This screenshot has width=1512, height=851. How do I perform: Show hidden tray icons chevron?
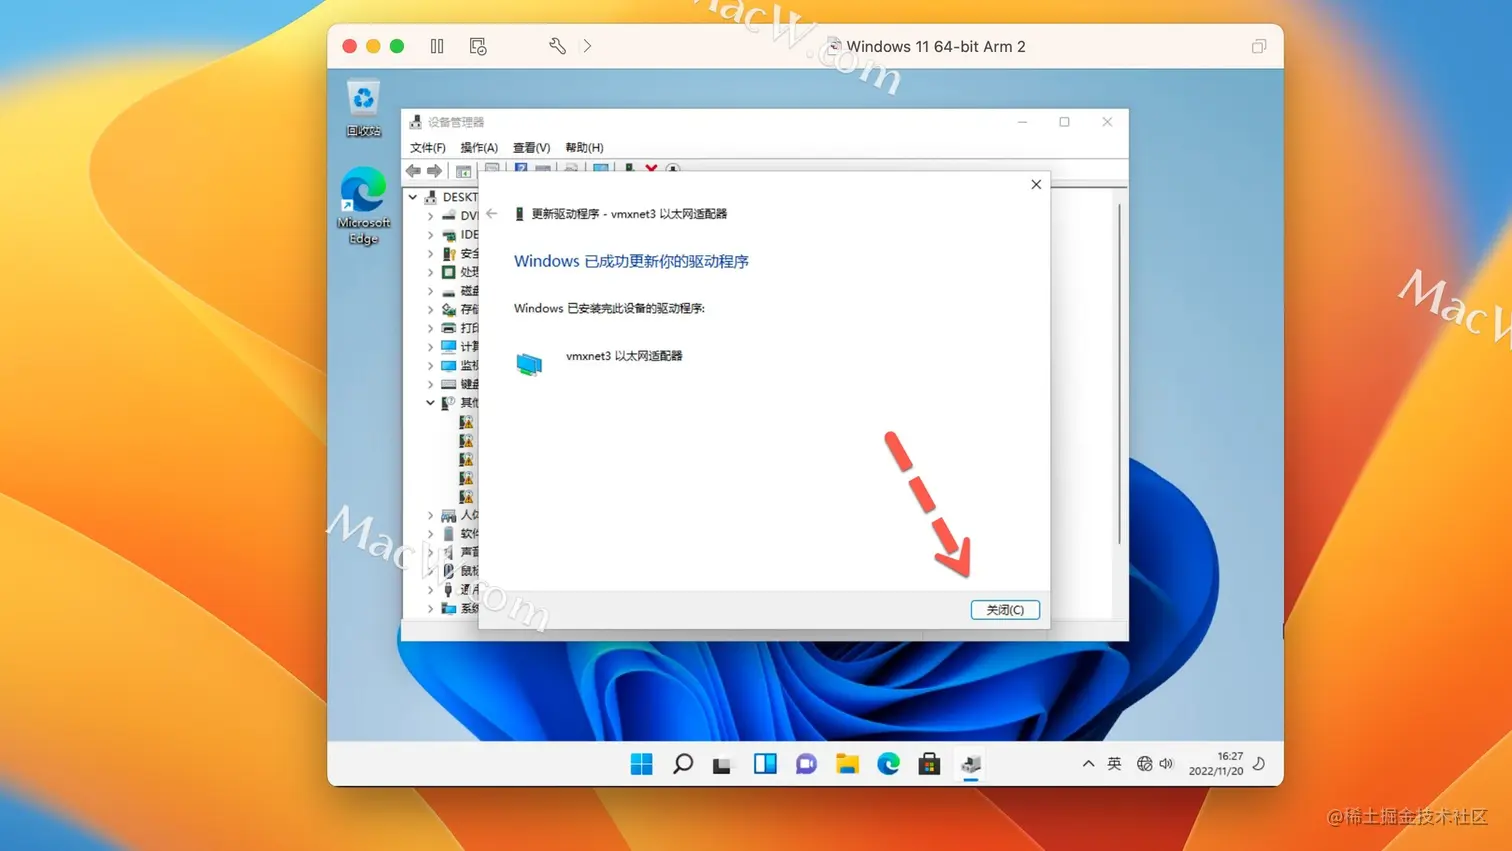coord(1088,764)
